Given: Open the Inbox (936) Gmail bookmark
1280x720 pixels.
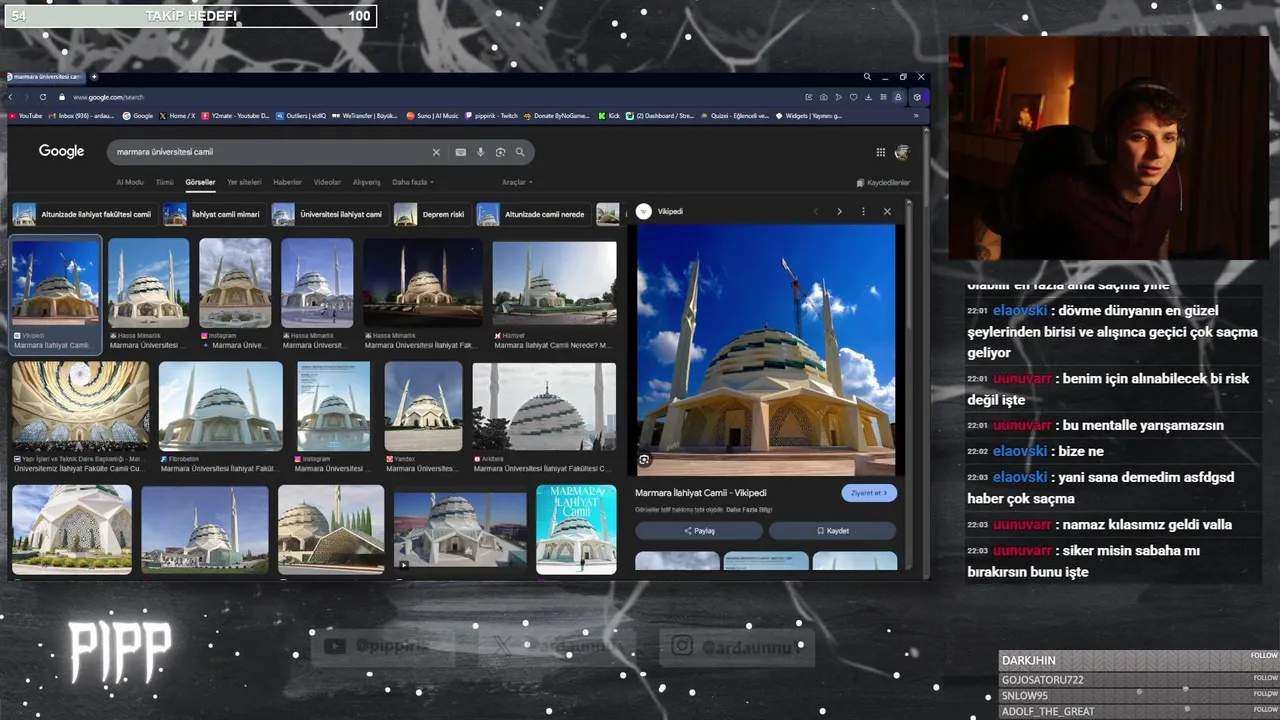Looking at the screenshot, I should click(x=81, y=116).
